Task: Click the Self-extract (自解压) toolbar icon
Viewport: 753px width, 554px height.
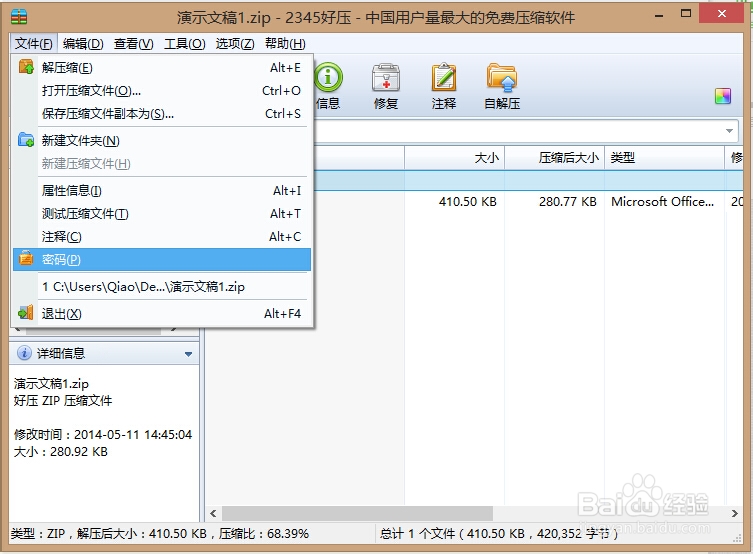Action: pyautogui.click(x=501, y=78)
